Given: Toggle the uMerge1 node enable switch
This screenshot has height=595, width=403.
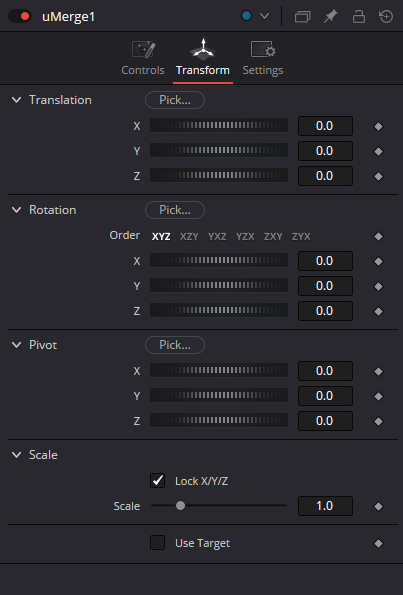Looking at the screenshot, I should point(20,16).
